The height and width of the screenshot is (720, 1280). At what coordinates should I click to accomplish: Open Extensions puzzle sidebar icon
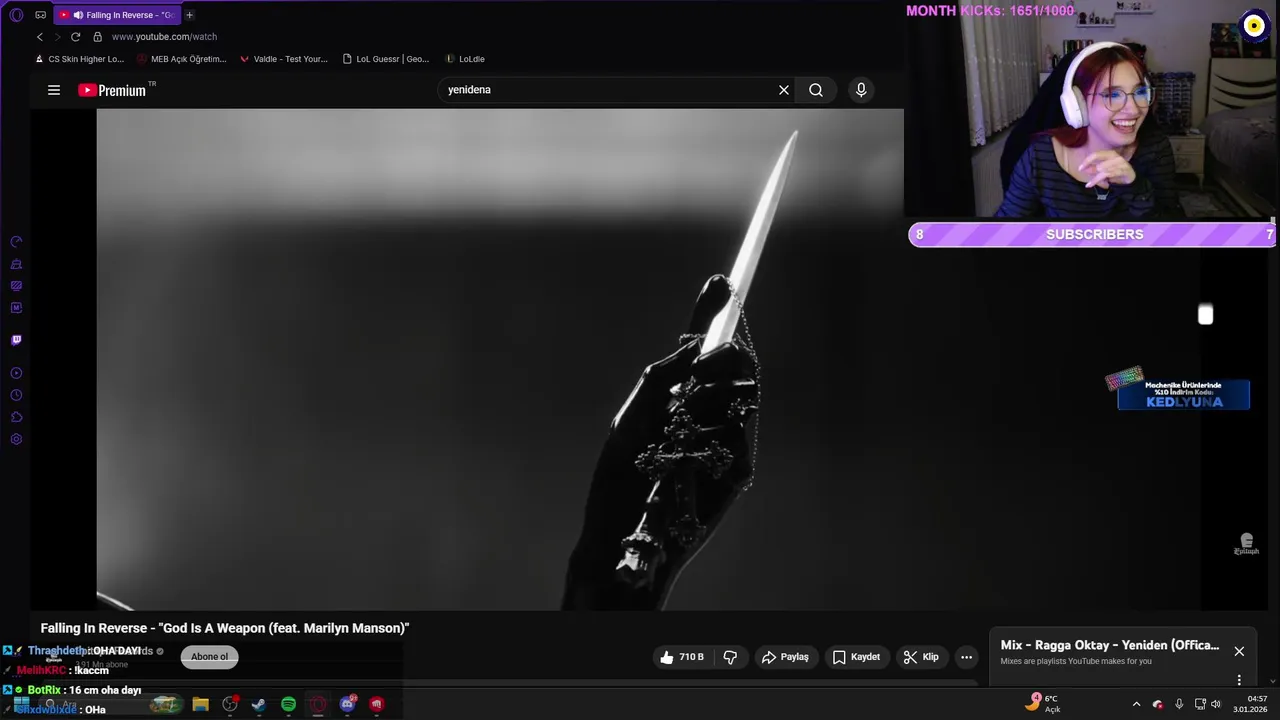point(16,417)
